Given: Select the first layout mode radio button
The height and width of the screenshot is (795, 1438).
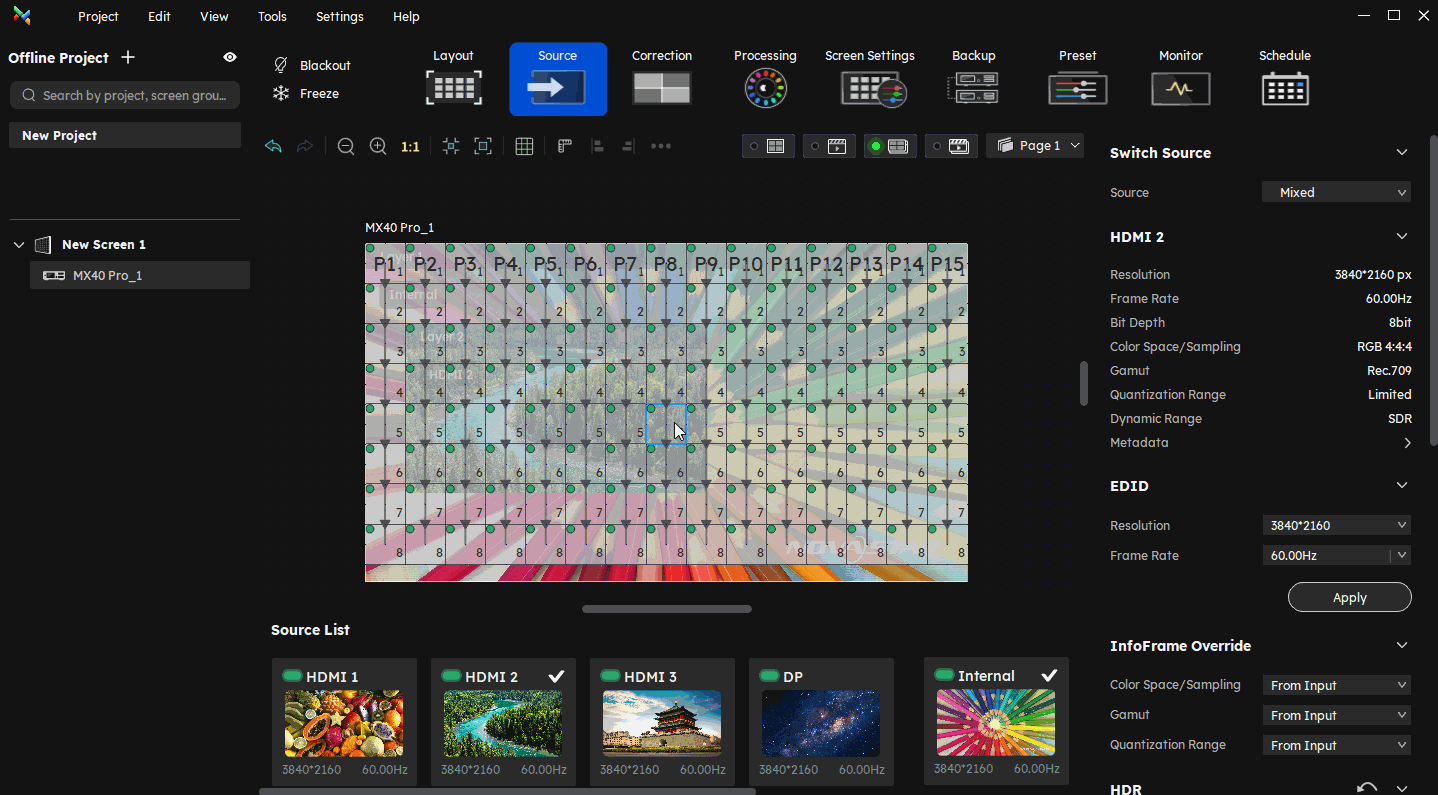Looking at the screenshot, I should (754, 146).
